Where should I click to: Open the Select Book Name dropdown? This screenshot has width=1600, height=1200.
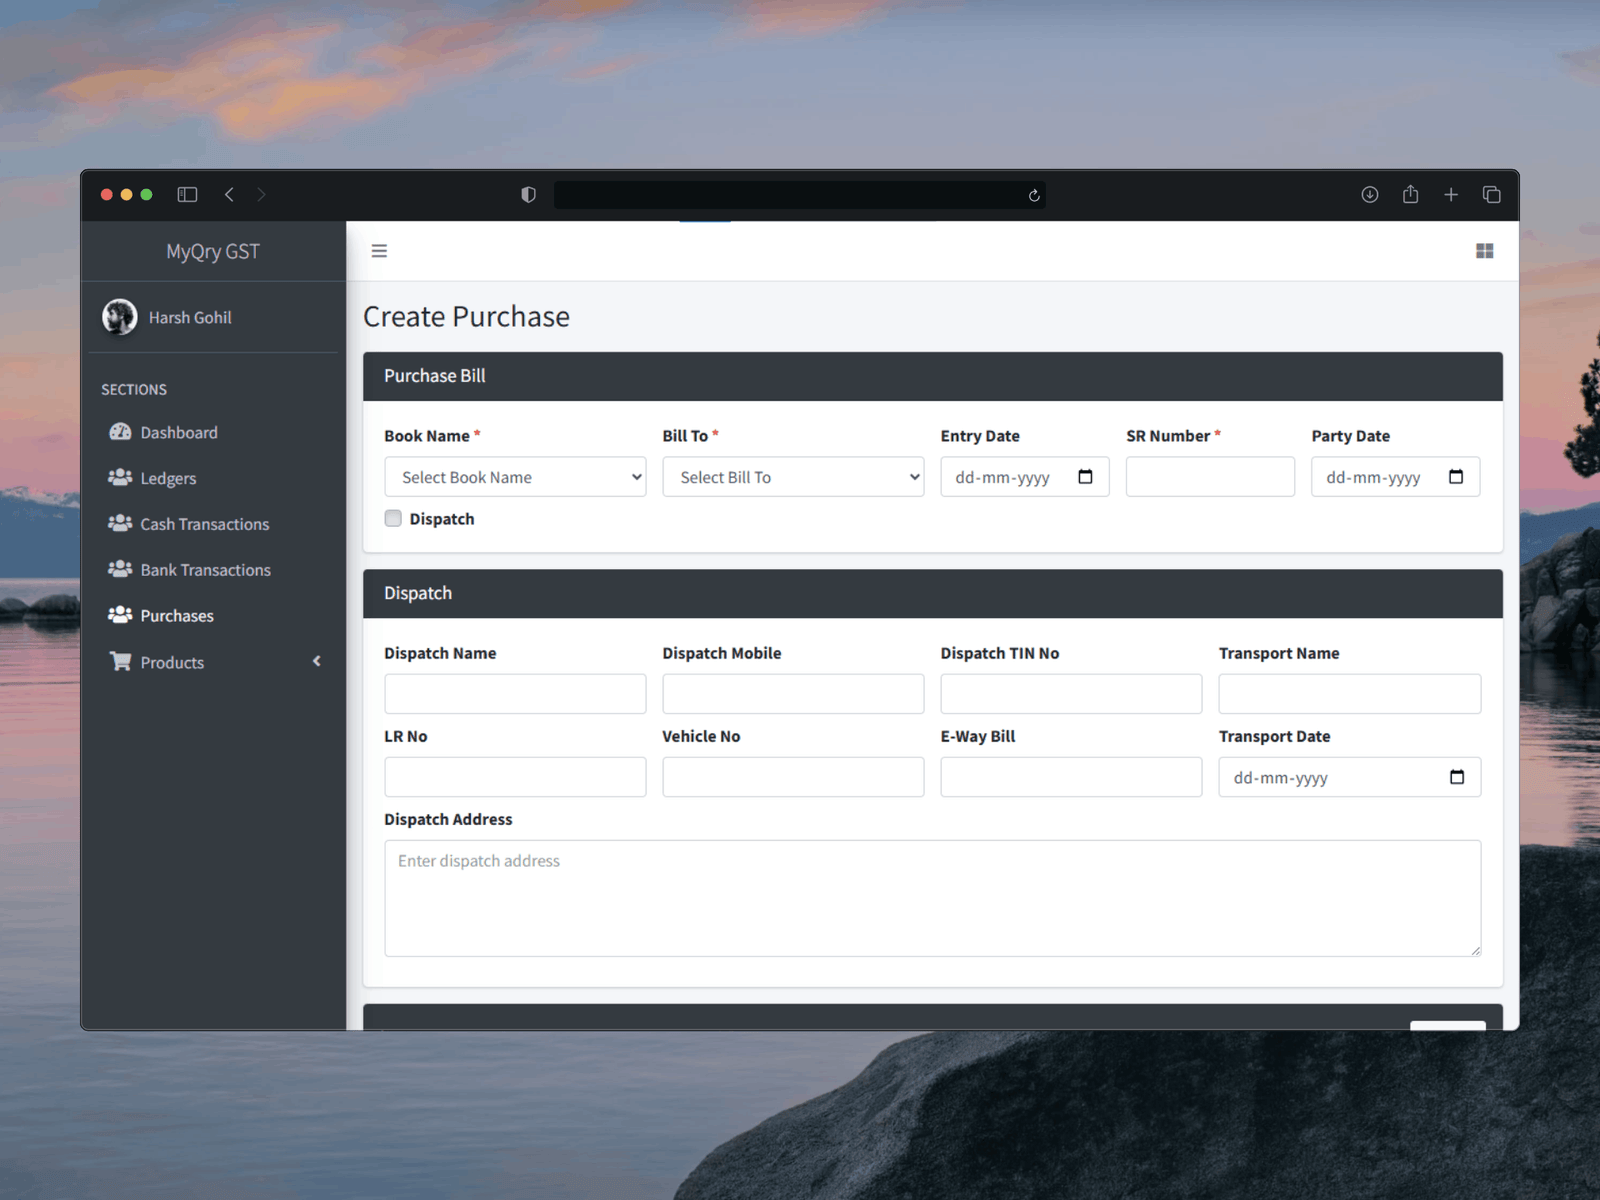pyautogui.click(x=515, y=477)
